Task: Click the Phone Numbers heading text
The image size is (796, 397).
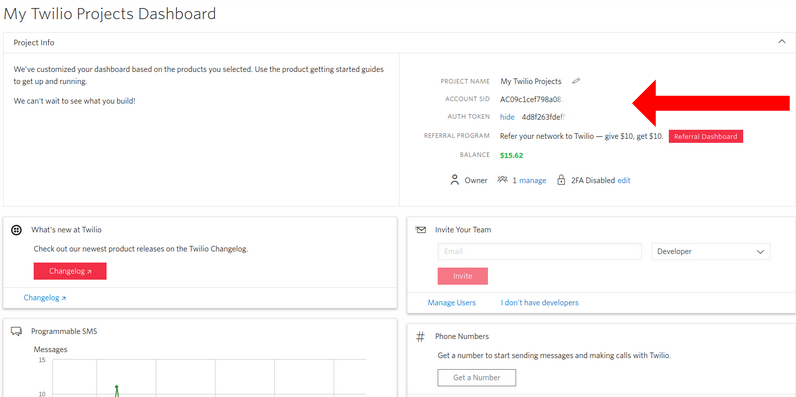Action: click(462, 336)
